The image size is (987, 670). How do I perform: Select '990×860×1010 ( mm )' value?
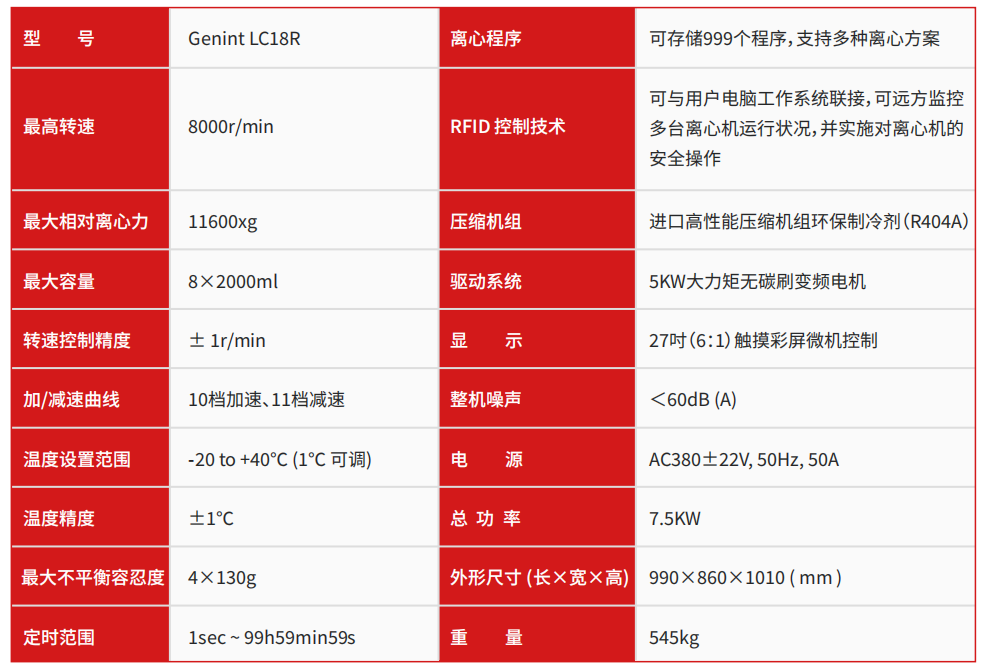[745, 577]
